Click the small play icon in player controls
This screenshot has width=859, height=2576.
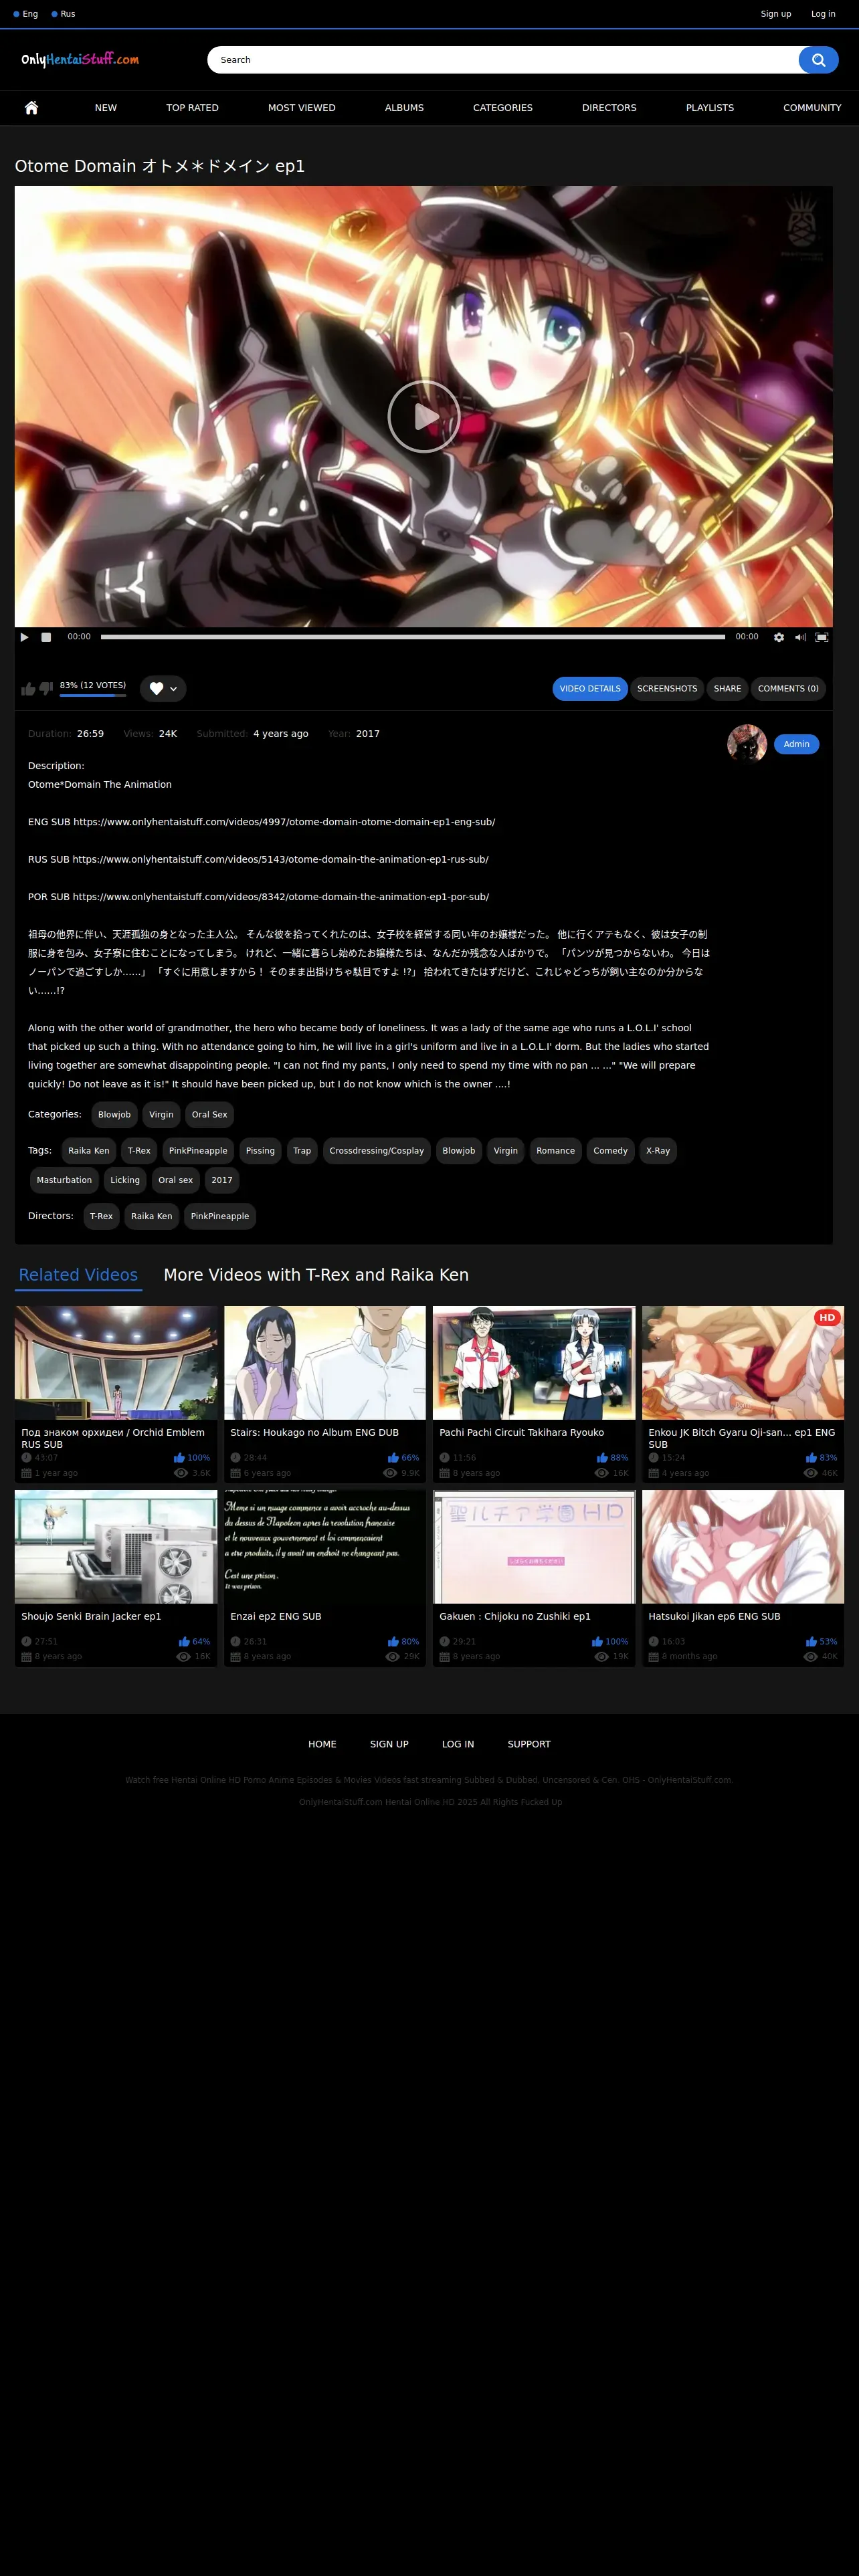click(25, 637)
